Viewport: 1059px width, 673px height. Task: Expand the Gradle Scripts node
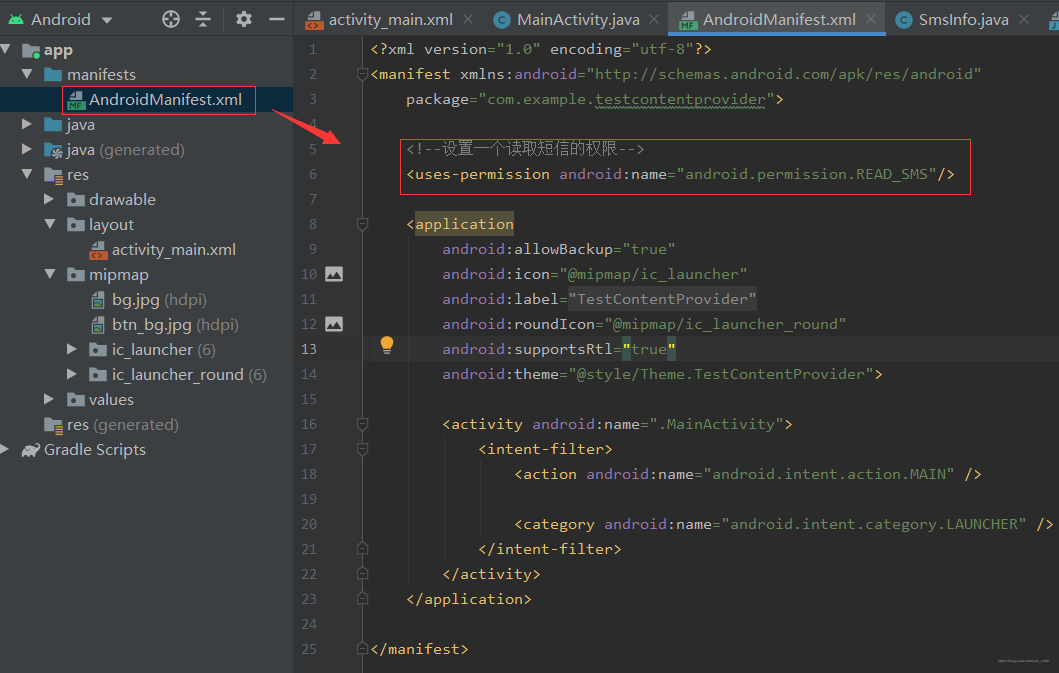[5, 449]
